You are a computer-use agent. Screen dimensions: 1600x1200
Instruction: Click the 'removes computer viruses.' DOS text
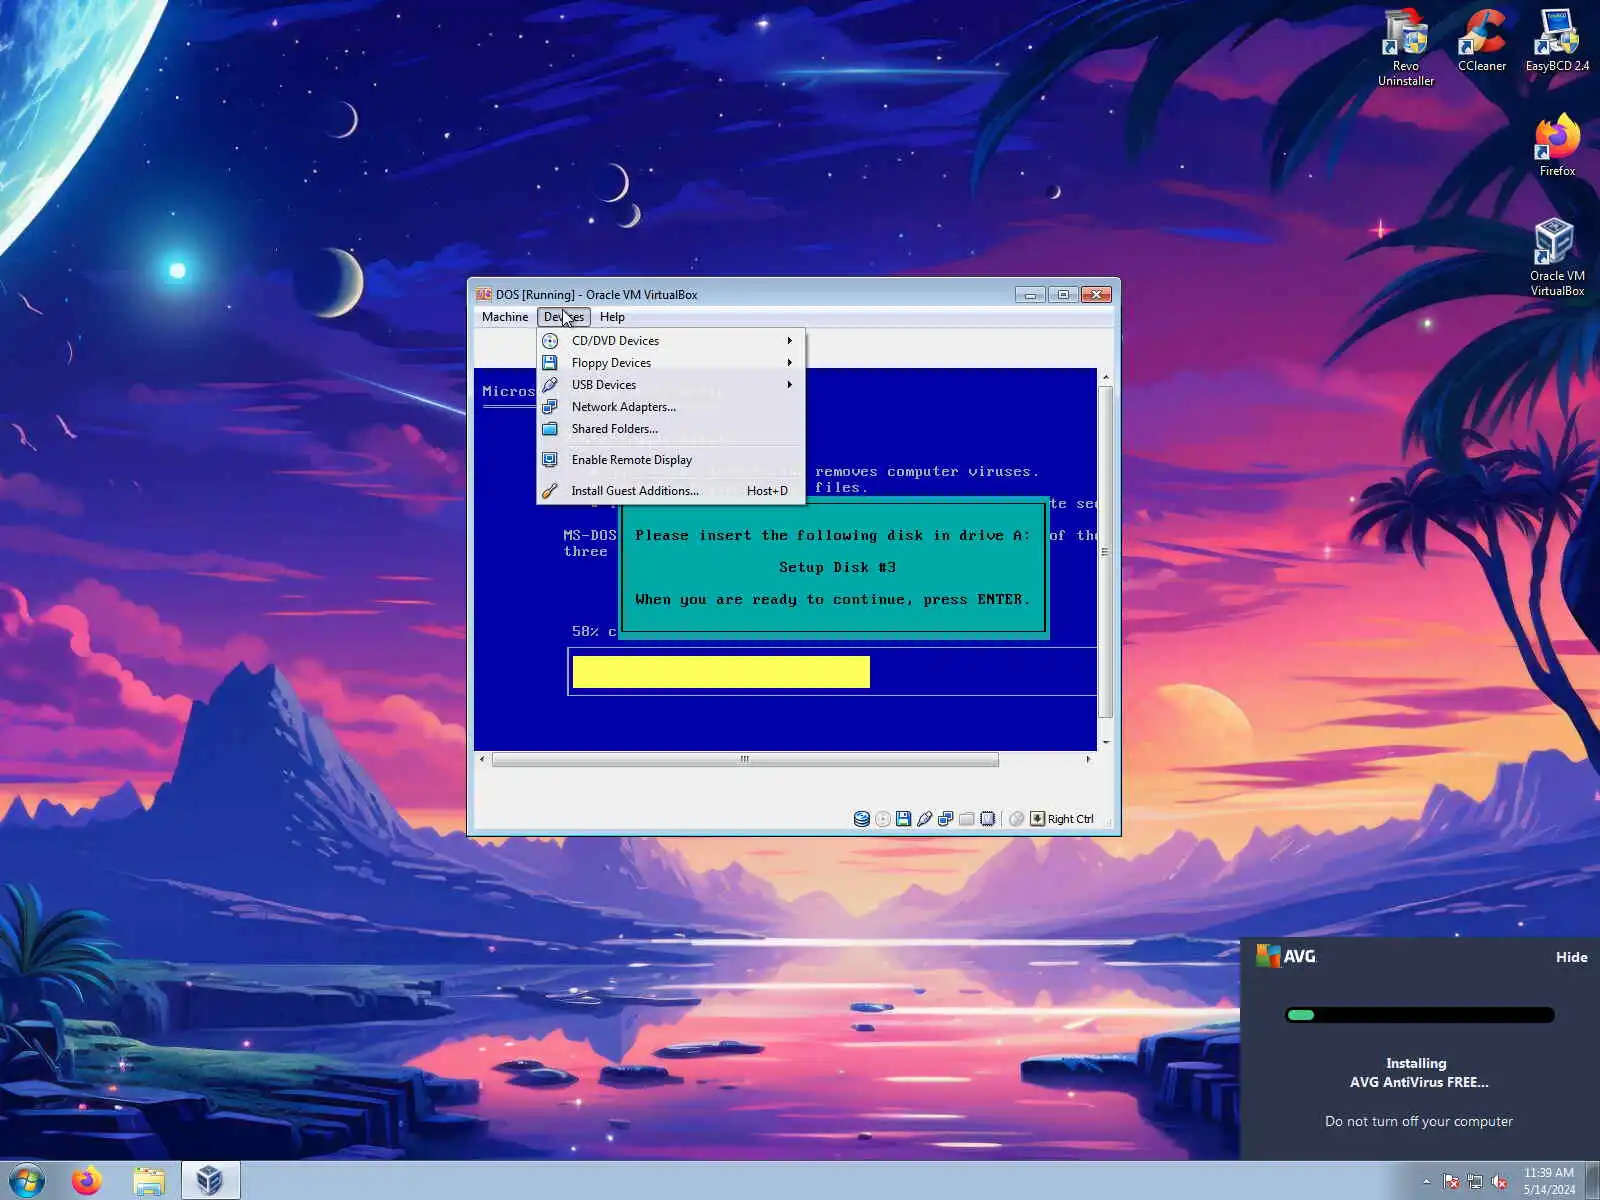click(x=927, y=471)
